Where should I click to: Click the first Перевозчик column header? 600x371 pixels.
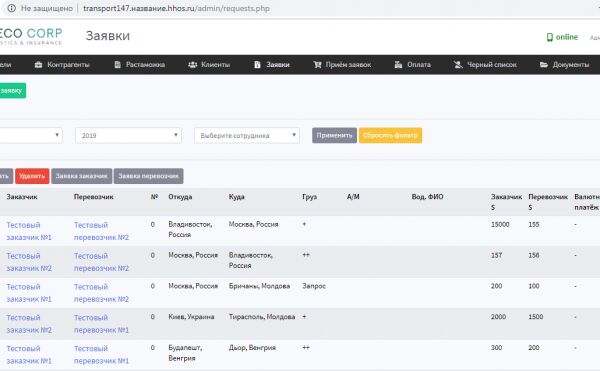[x=94, y=197]
